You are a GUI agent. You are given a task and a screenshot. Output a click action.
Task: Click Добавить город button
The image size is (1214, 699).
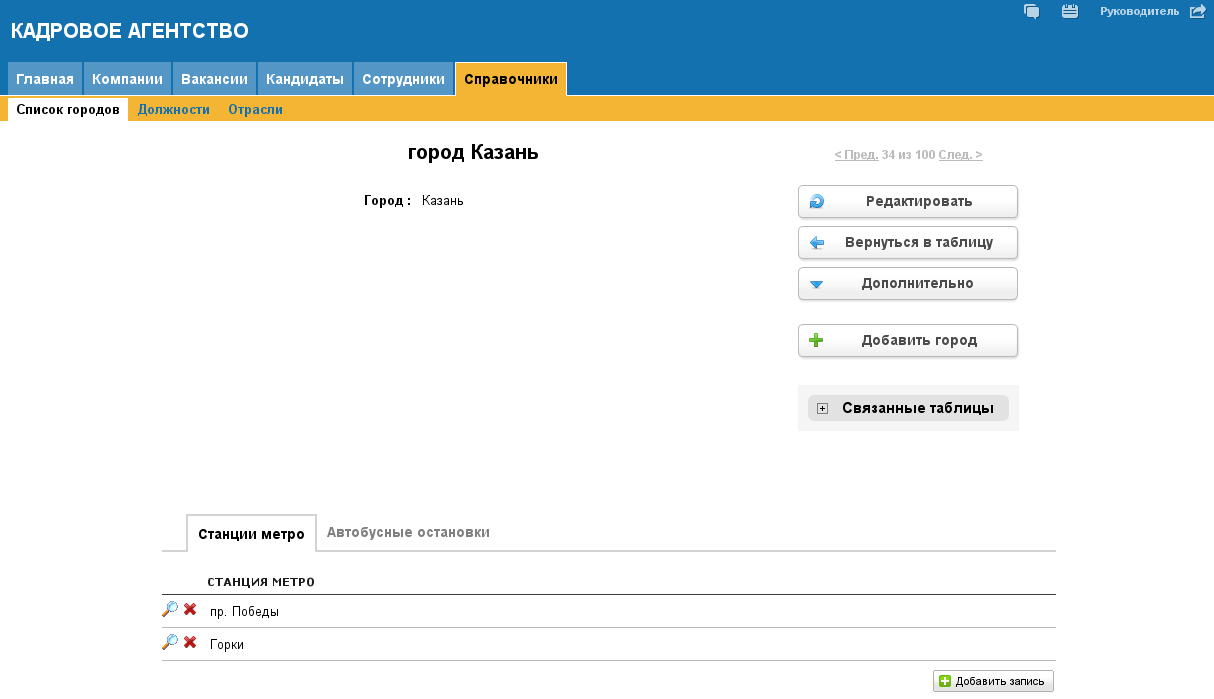[x=908, y=341]
